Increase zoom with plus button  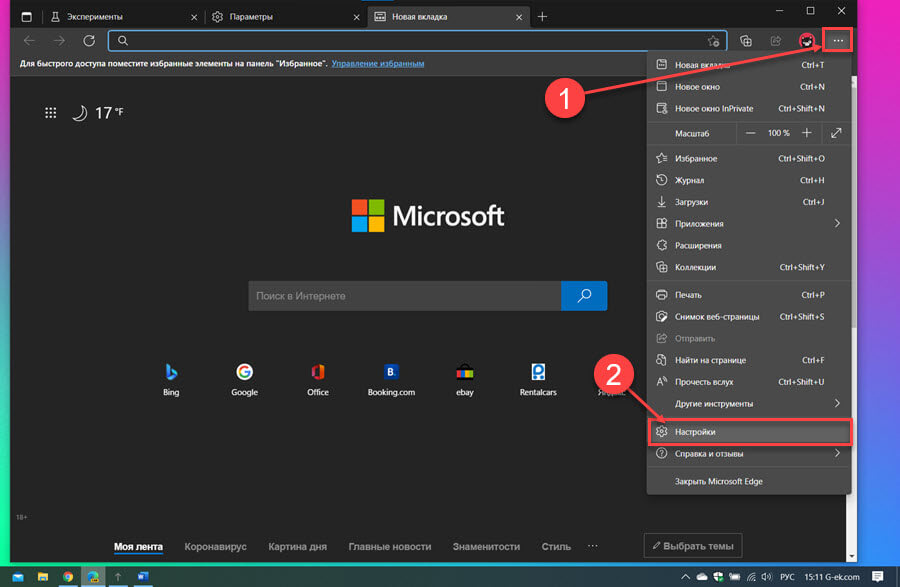[806, 133]
